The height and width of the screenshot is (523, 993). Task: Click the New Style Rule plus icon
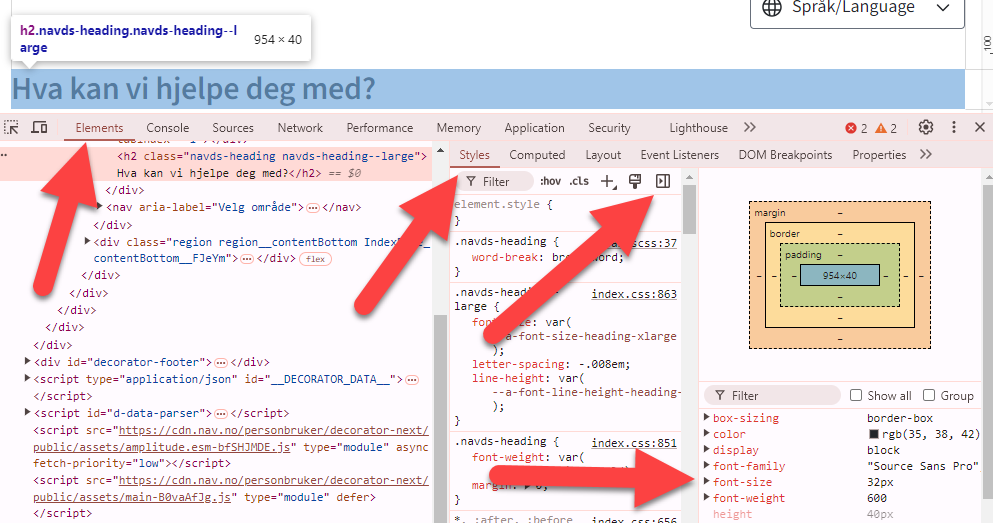click(x=608, y=182)
